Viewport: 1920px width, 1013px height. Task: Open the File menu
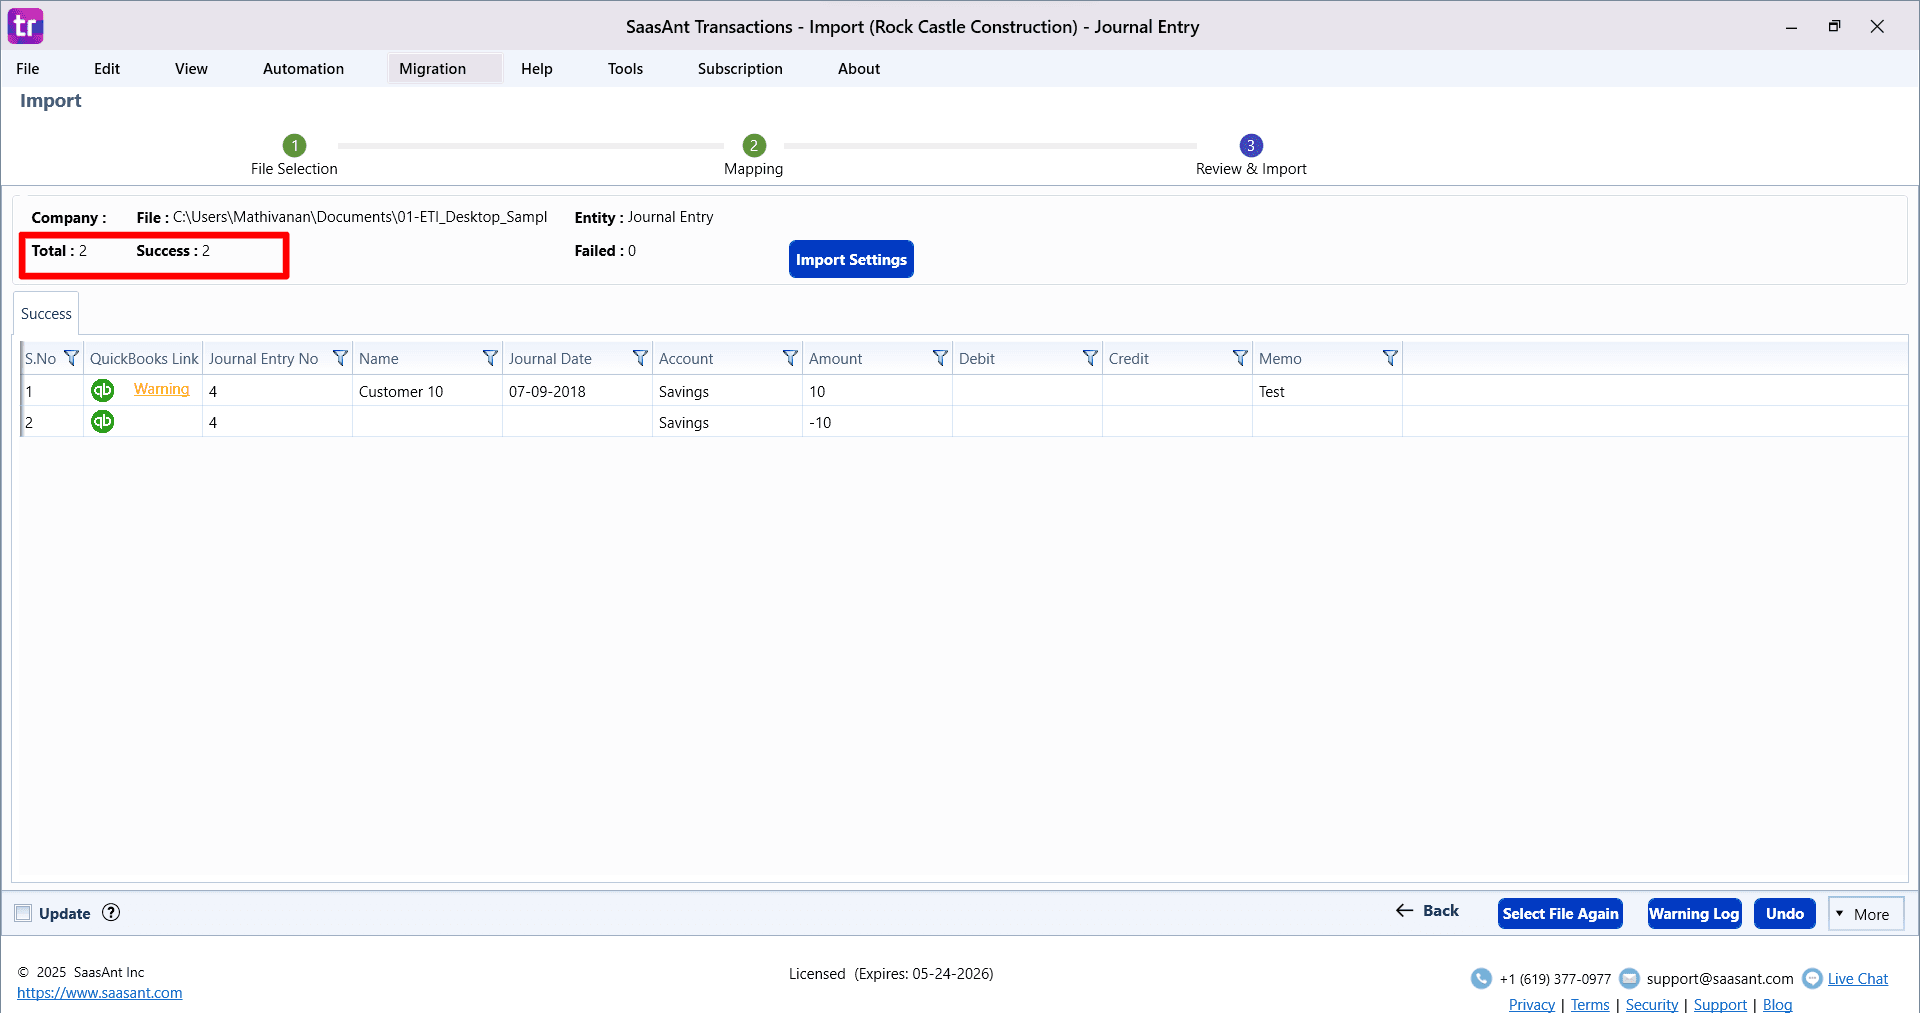[28, 69]
